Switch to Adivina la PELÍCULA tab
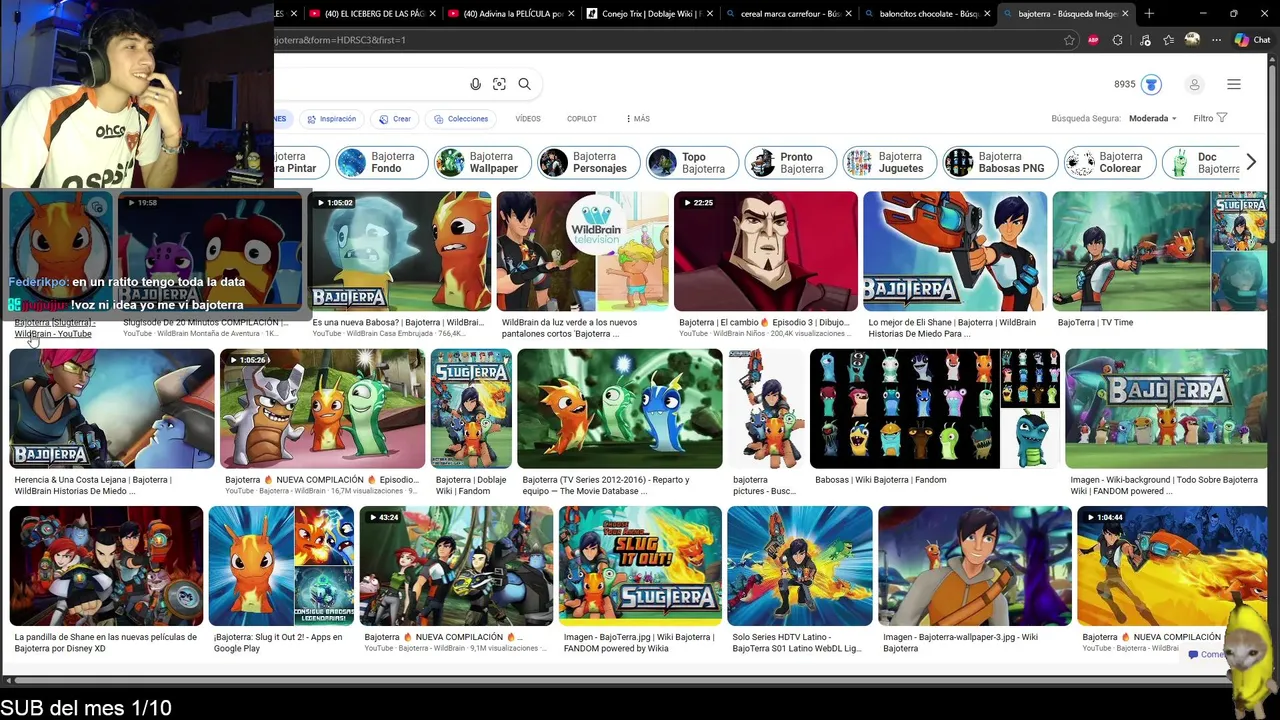 510,13
